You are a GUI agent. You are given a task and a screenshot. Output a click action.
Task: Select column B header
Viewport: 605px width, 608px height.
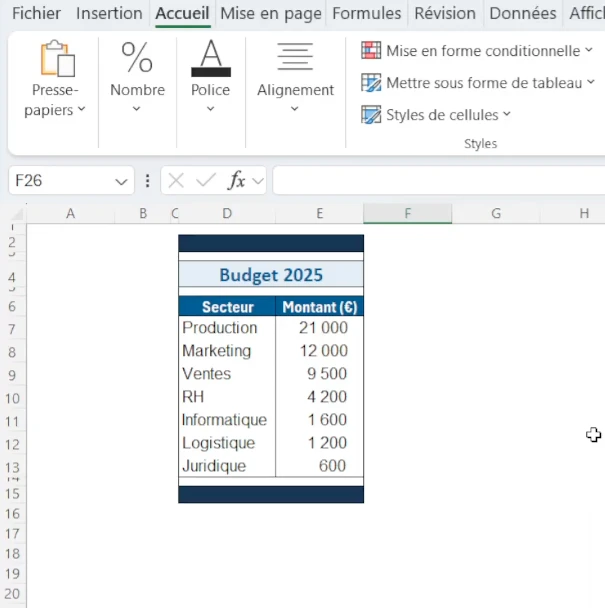click(143, 213)
